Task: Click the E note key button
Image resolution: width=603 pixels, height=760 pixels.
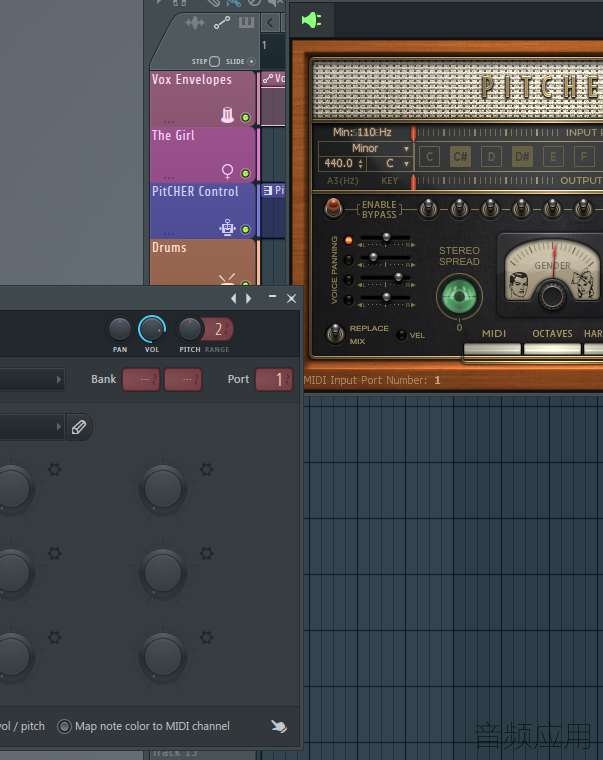Action: [553, 157]
